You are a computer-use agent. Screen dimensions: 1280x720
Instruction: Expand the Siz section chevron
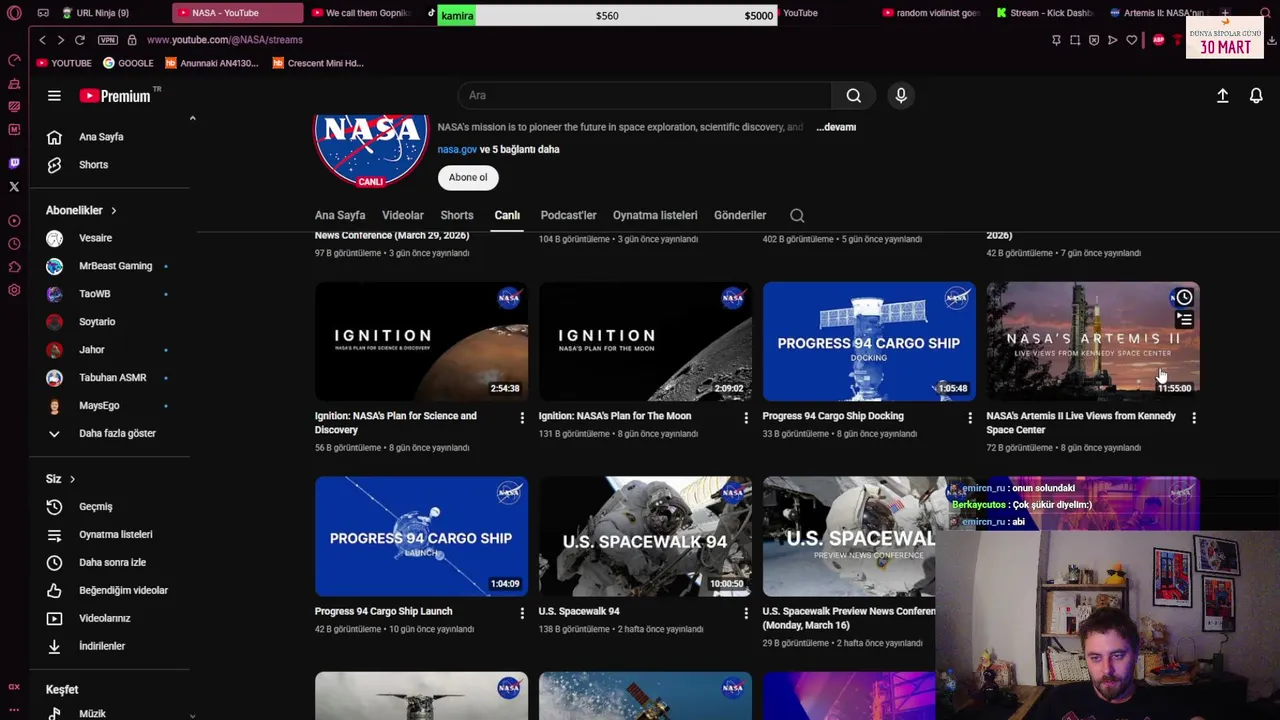click(72, 479)
